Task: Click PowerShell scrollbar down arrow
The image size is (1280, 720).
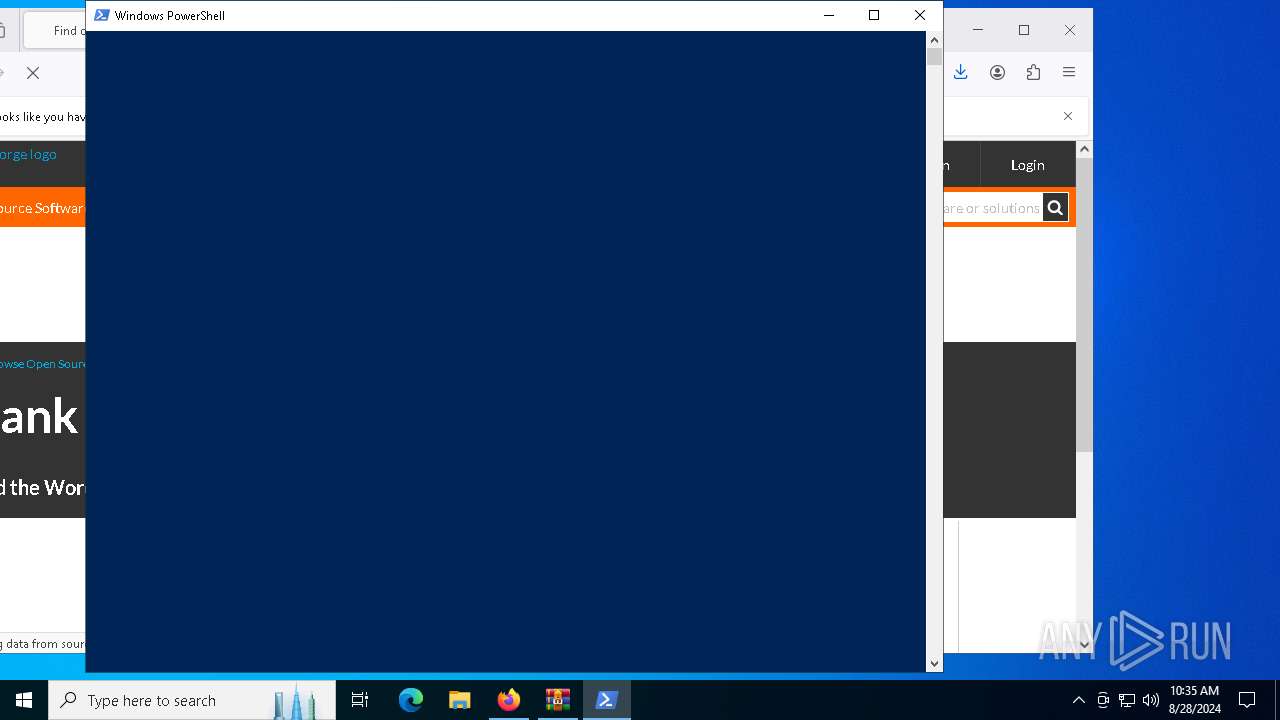Action: tap(934, 663)
